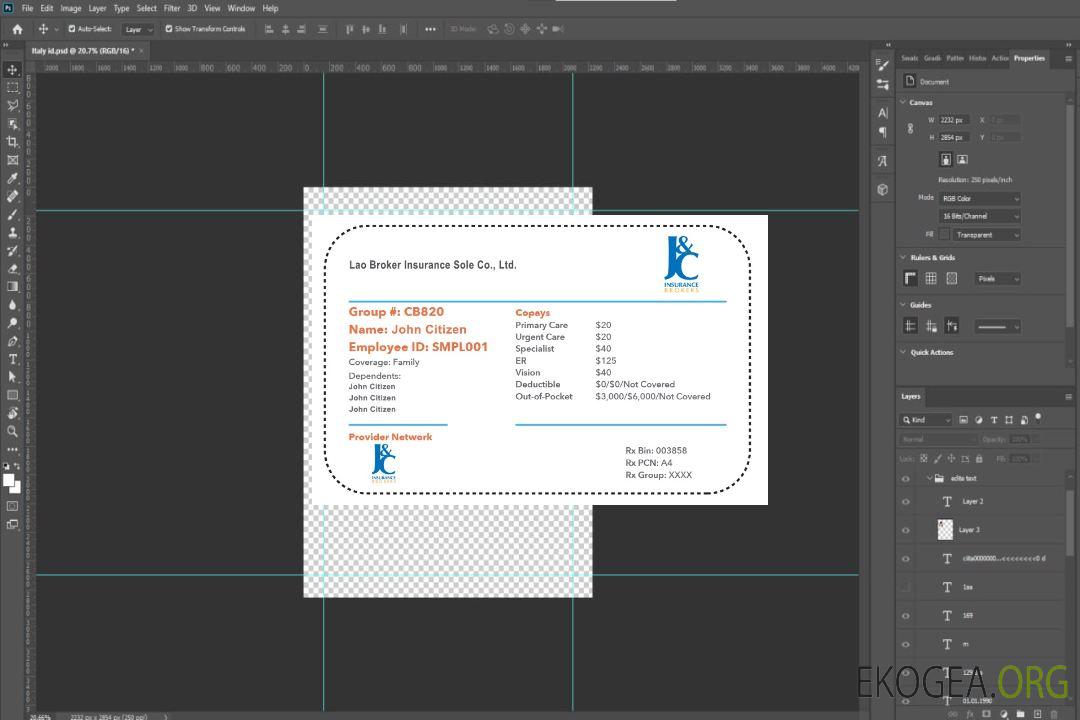Click the Fill color swatch in Canvas
Screen dimensions: 1080x720
tap(944, 235)
